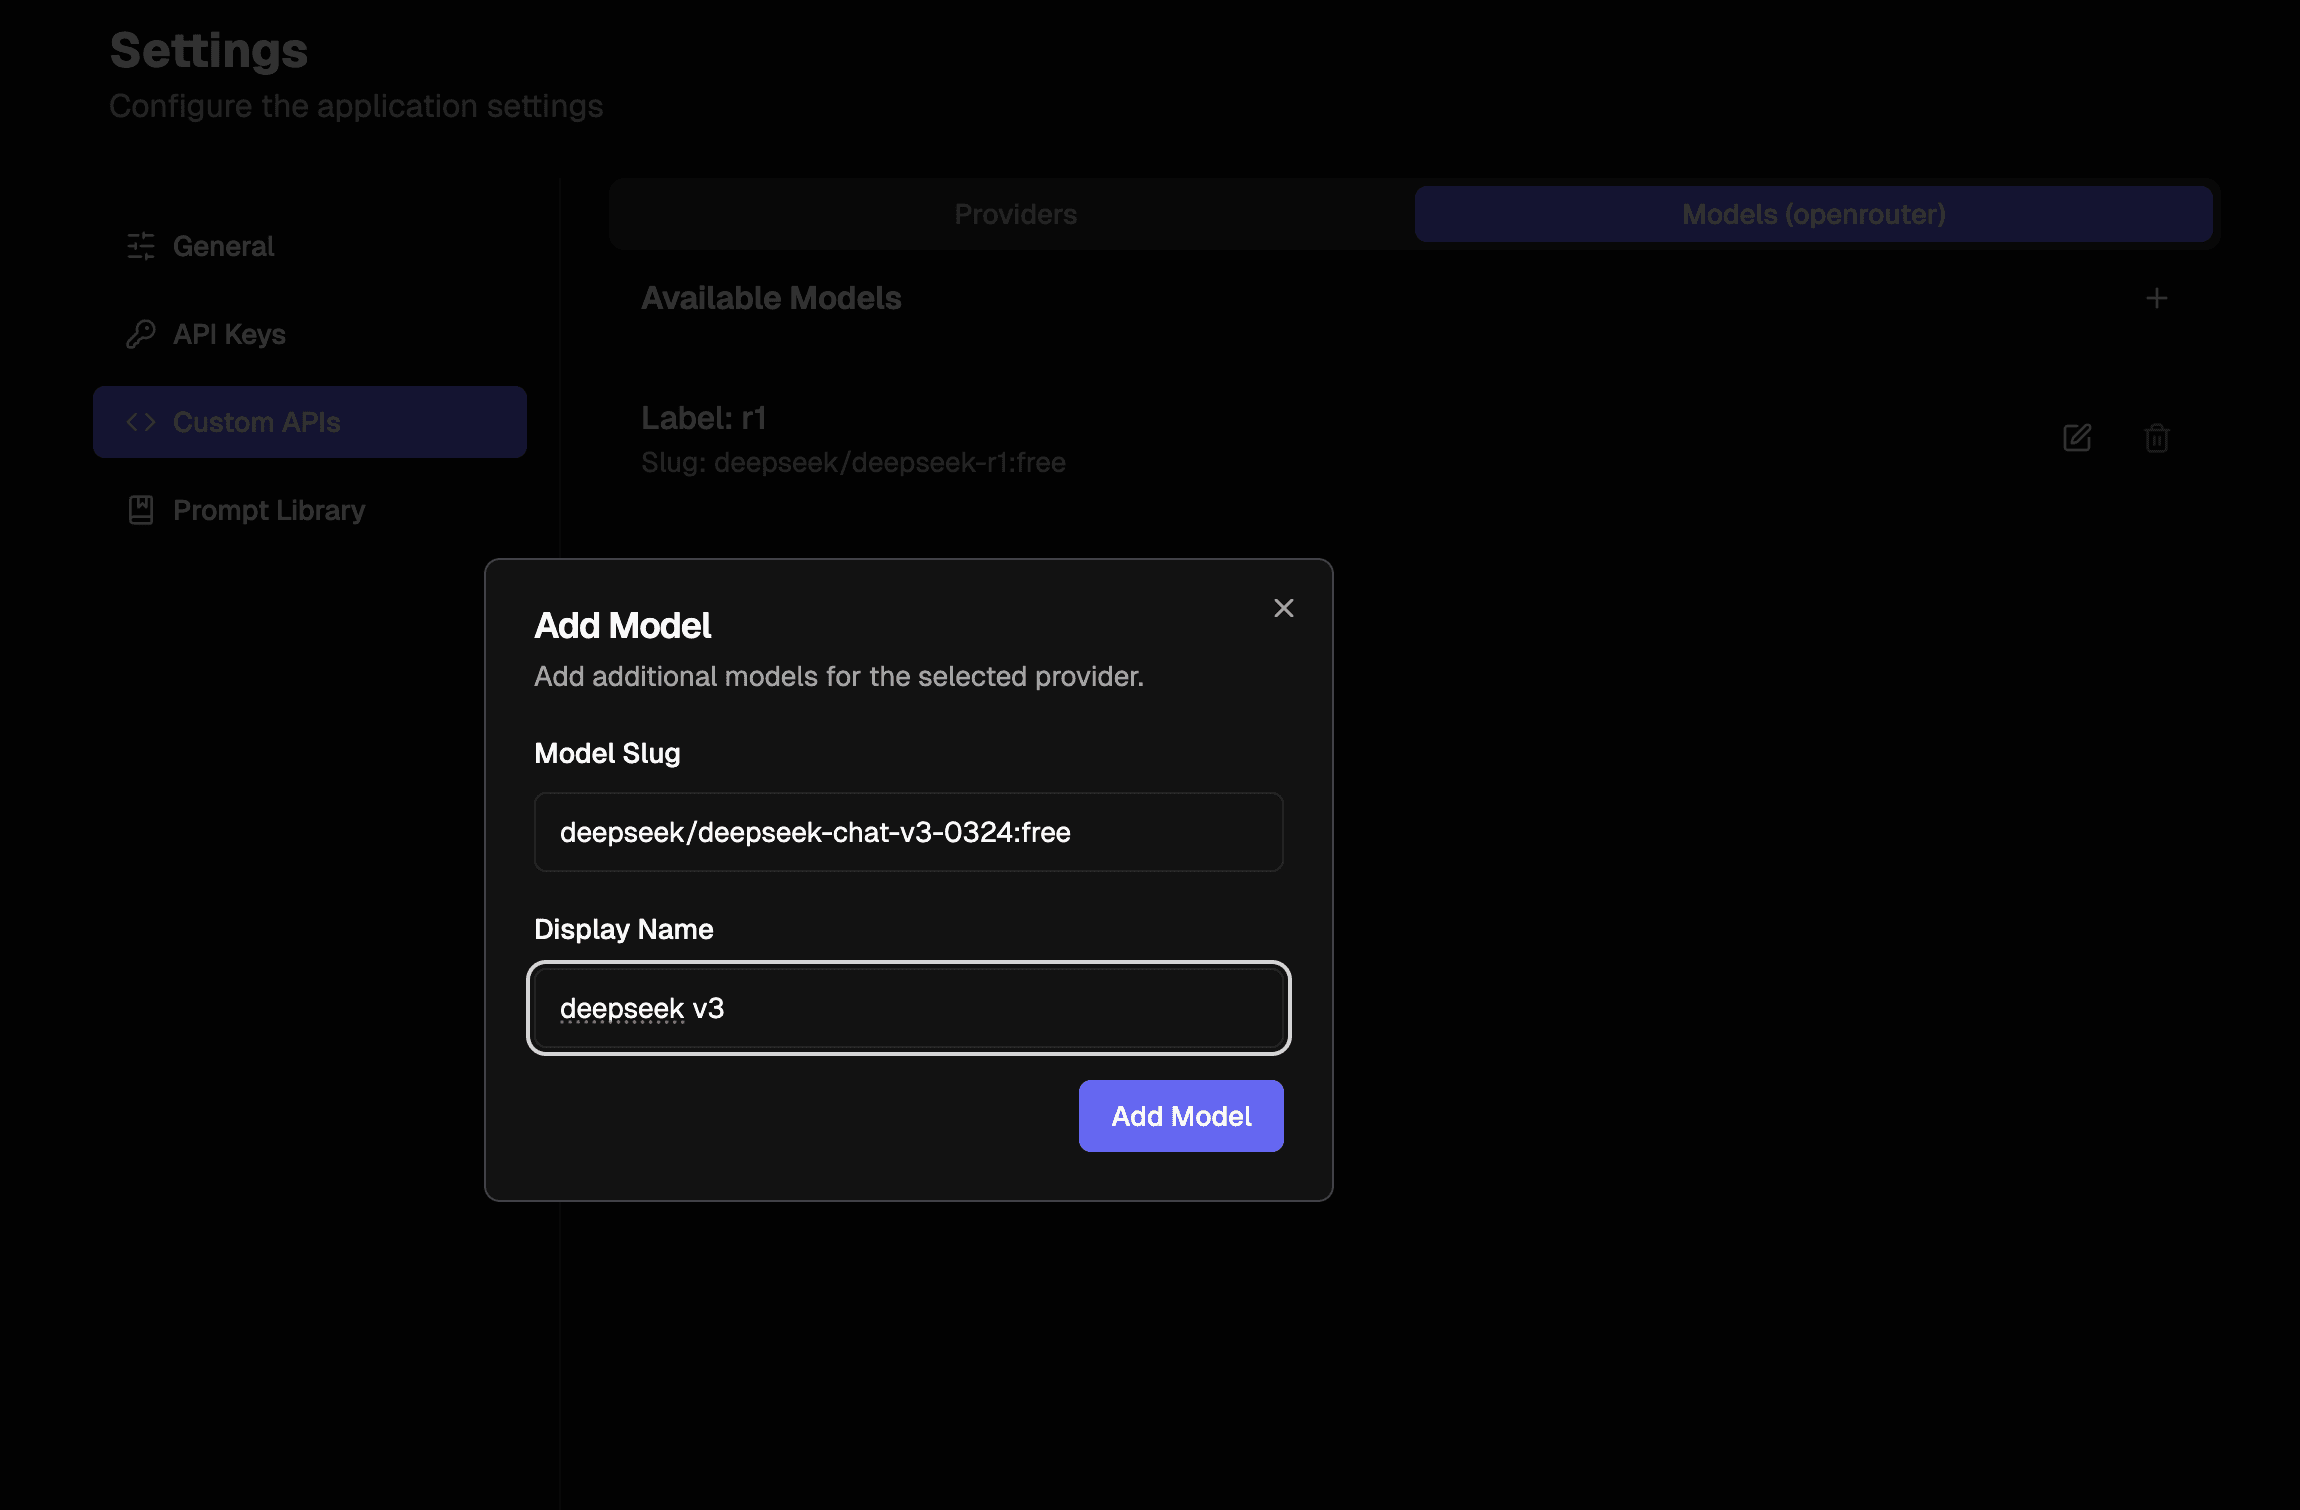Open General settings section
This screenshot has width=2300, height=1510.
(x=310, y=246)
